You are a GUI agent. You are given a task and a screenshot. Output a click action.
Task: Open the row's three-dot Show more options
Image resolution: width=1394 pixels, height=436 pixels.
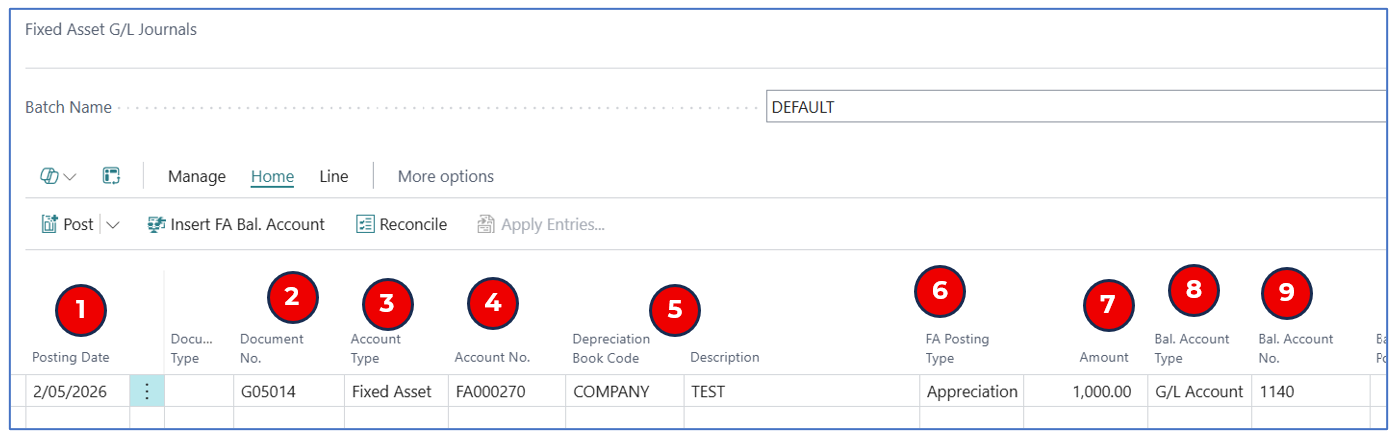click(x=146, y=392)
